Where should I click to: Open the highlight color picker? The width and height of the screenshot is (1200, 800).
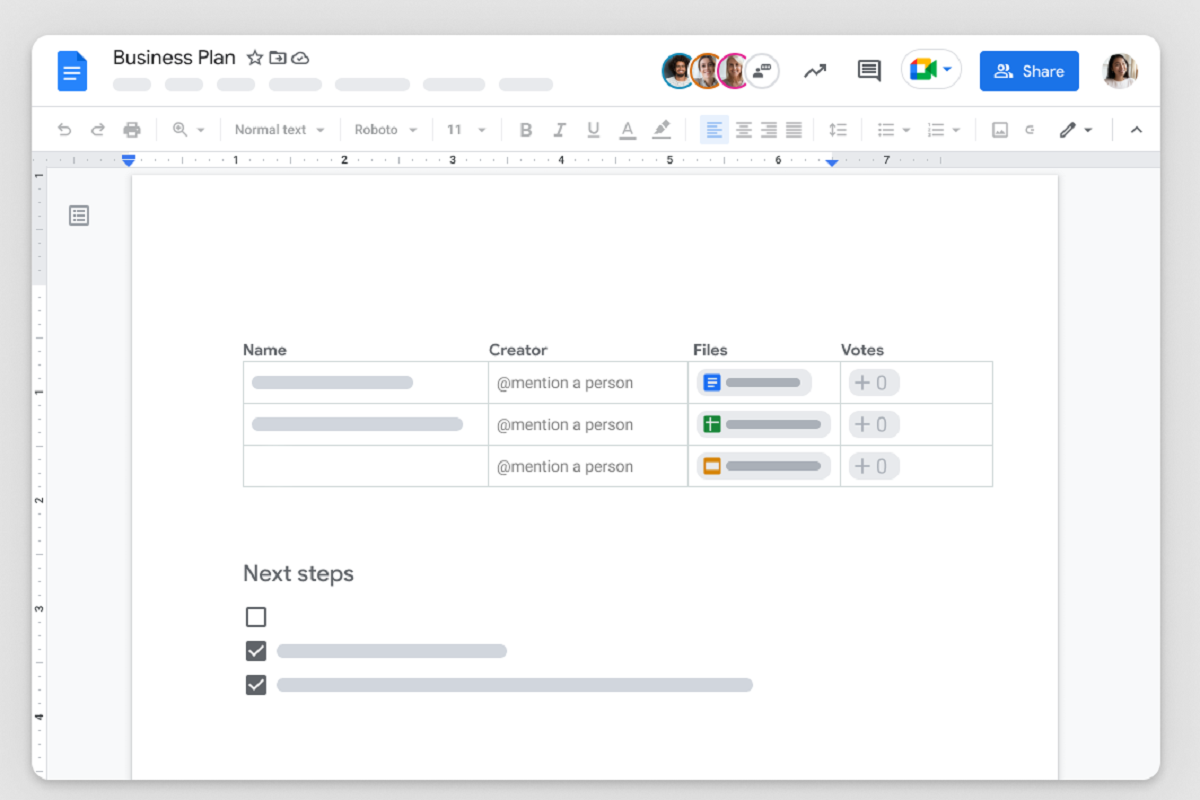pos(661,130)
